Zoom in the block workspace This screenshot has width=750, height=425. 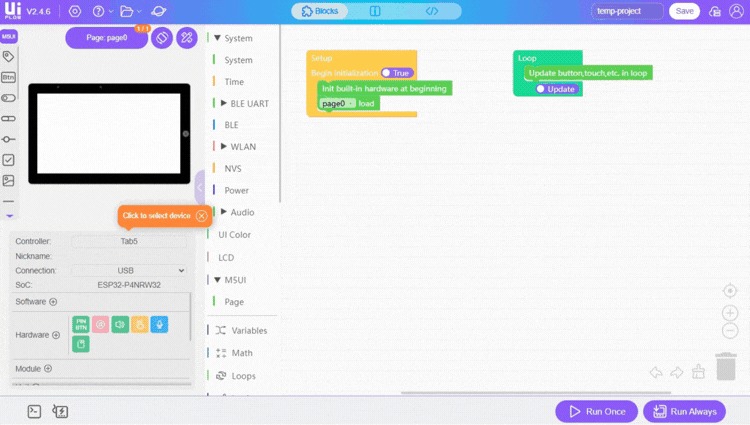click(730, 313)
